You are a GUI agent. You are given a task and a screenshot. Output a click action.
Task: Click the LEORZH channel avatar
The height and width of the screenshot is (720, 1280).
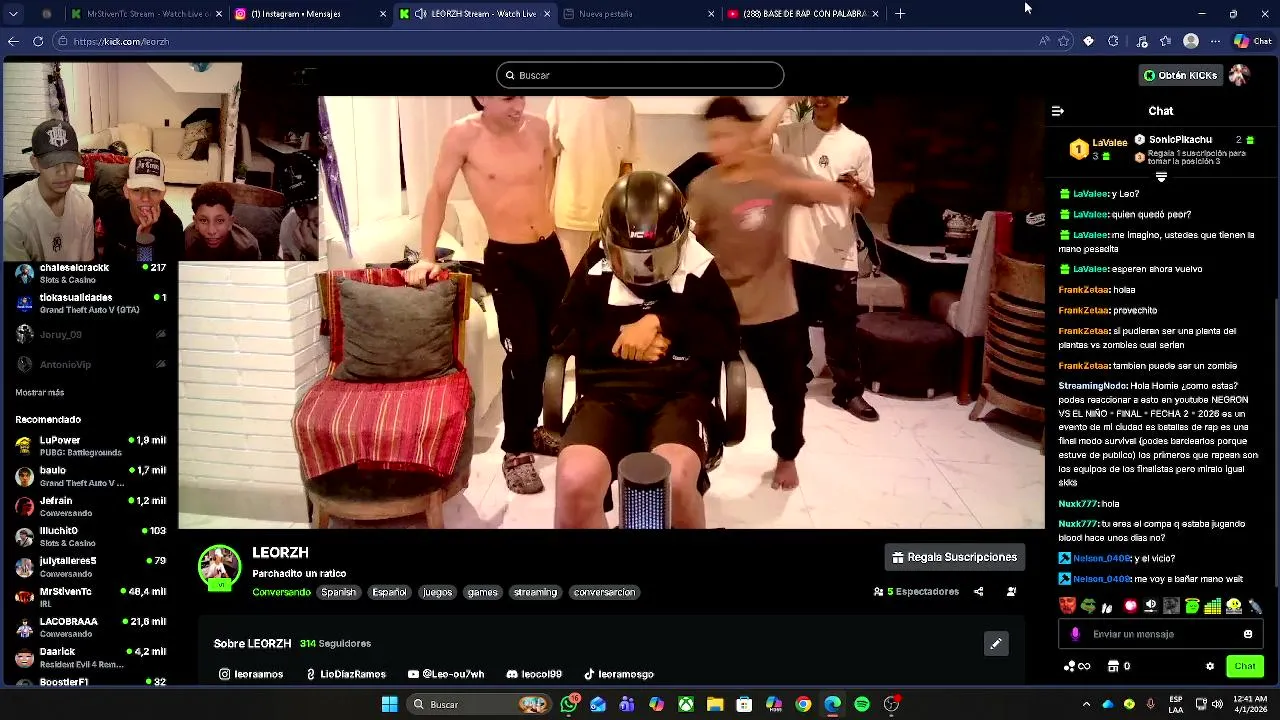[219, 567]
